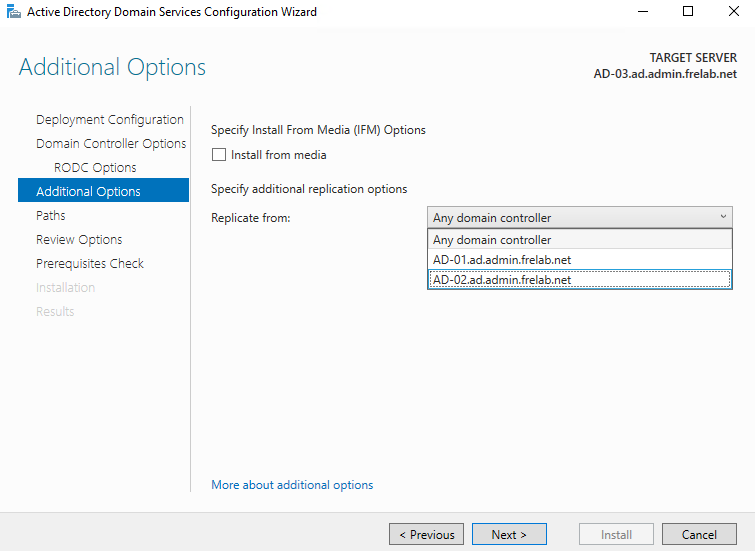This screenshot has height=551, width=755.
Task: Click the Previous button
Action: (426, 535)
